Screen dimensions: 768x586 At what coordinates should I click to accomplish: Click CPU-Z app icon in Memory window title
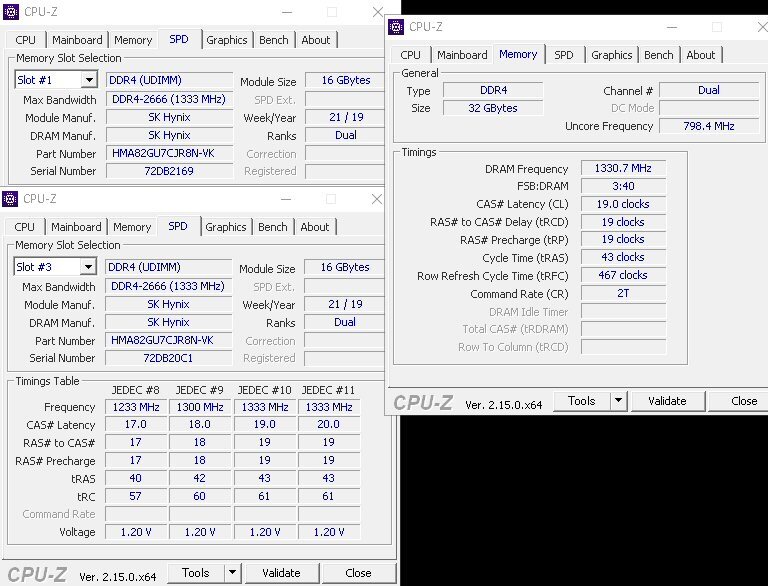396,27
